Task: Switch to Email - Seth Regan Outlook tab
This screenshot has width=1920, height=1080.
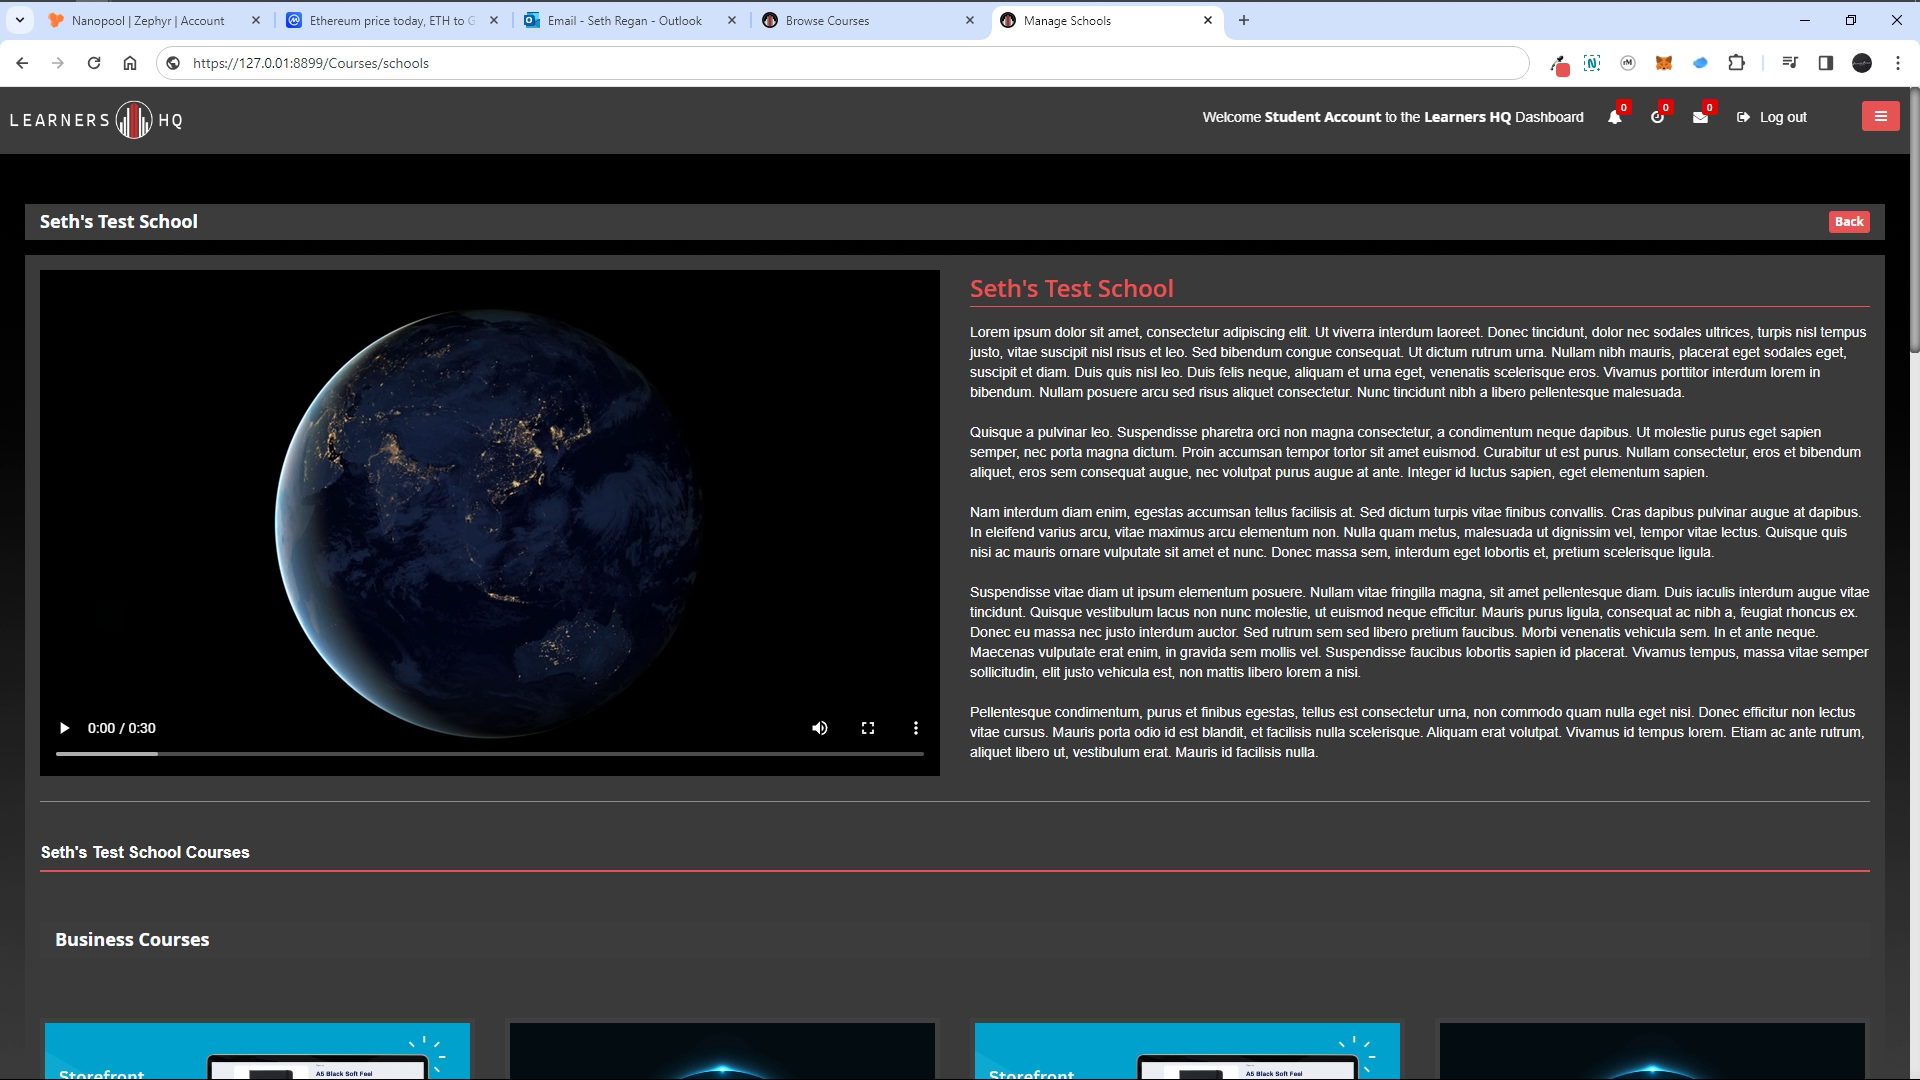Action: click(624, 20)
